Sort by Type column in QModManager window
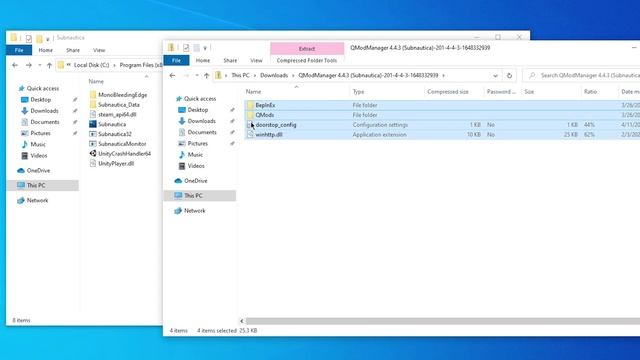The width and height of the screenshot is (640, 360). pos(358,92)
